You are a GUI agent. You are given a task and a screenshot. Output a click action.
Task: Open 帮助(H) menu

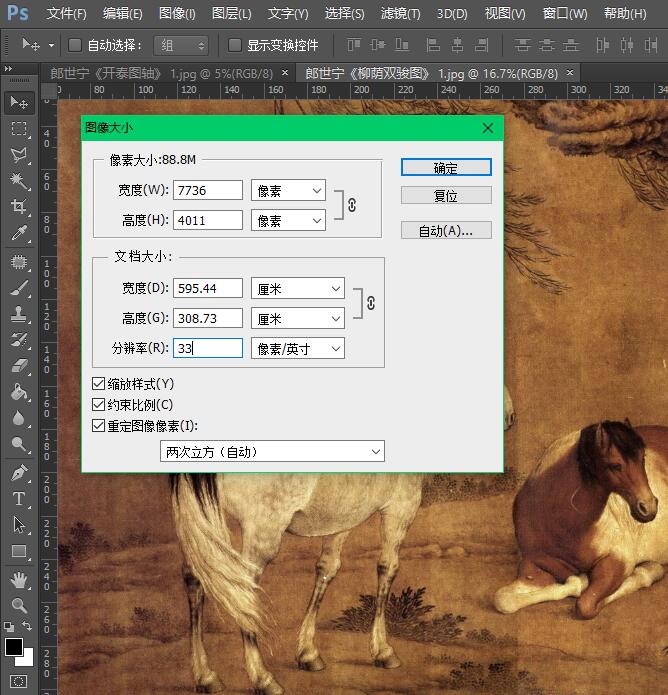[625, 14]
